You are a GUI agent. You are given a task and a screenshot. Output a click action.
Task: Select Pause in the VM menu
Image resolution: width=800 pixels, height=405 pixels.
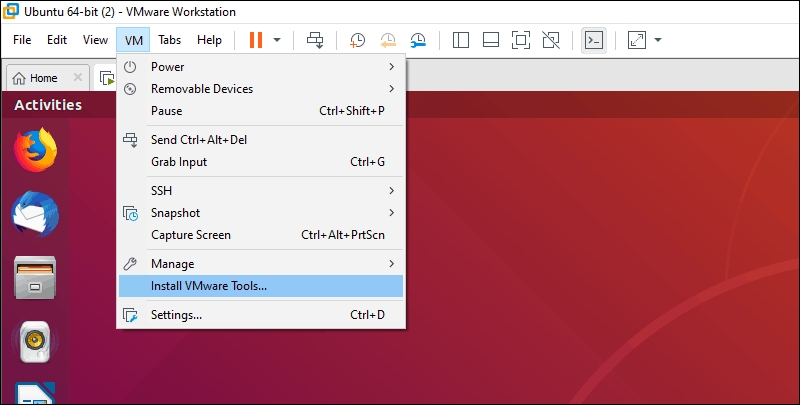coord(261,111)
